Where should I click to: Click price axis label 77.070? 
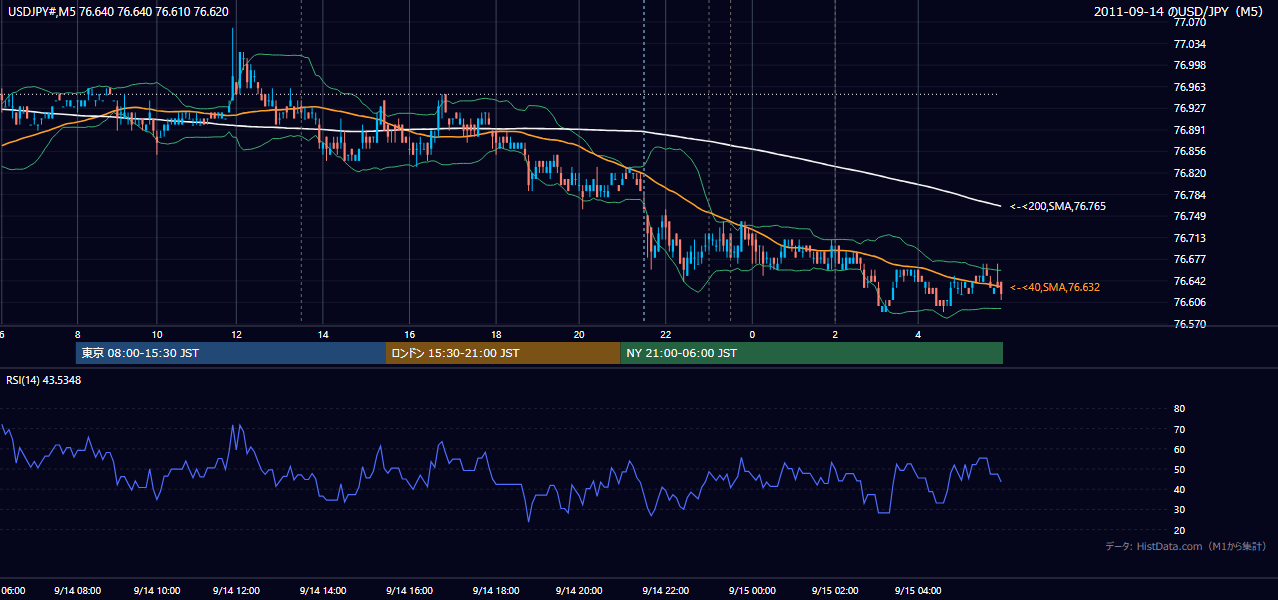pos(1189,22)
